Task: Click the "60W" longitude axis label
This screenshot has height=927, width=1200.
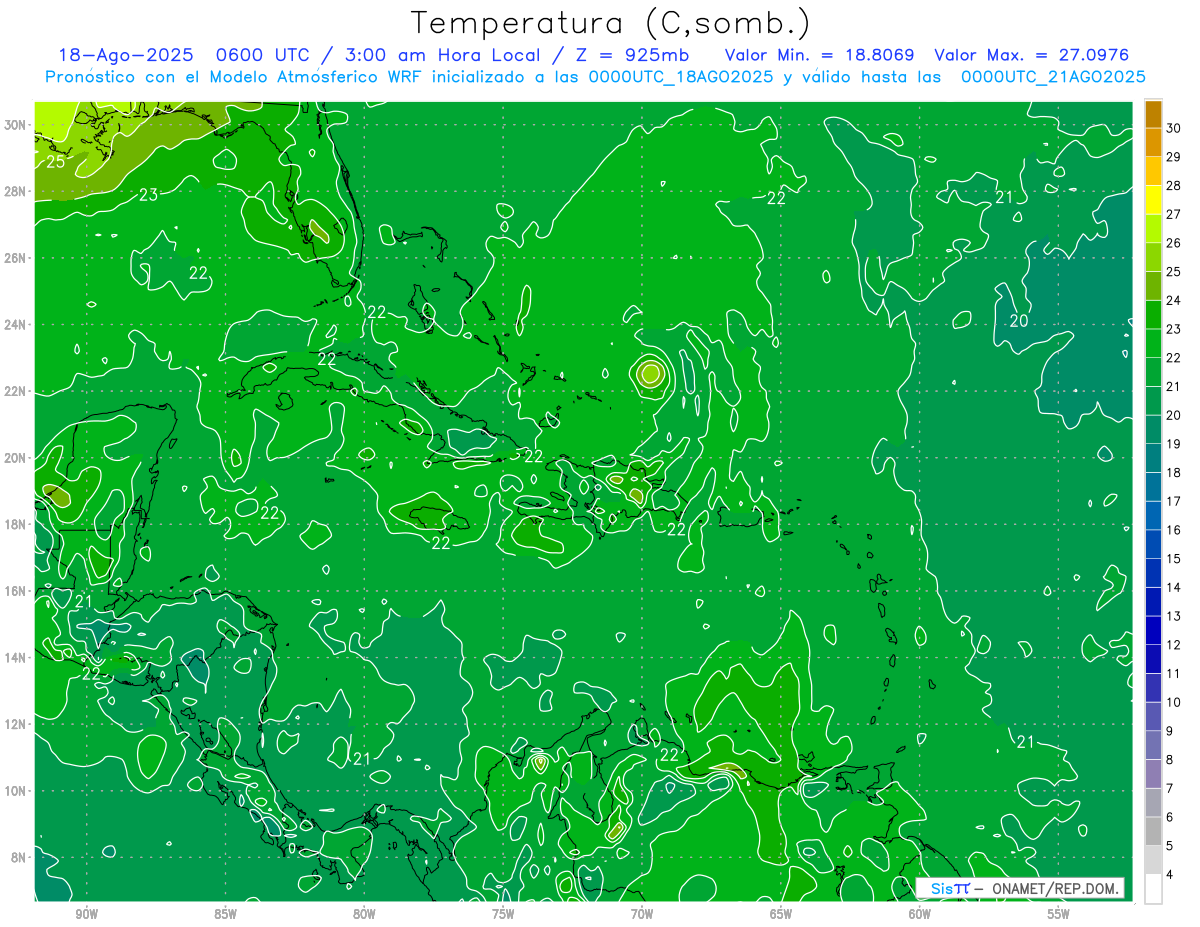Action: tap(920, 914)
